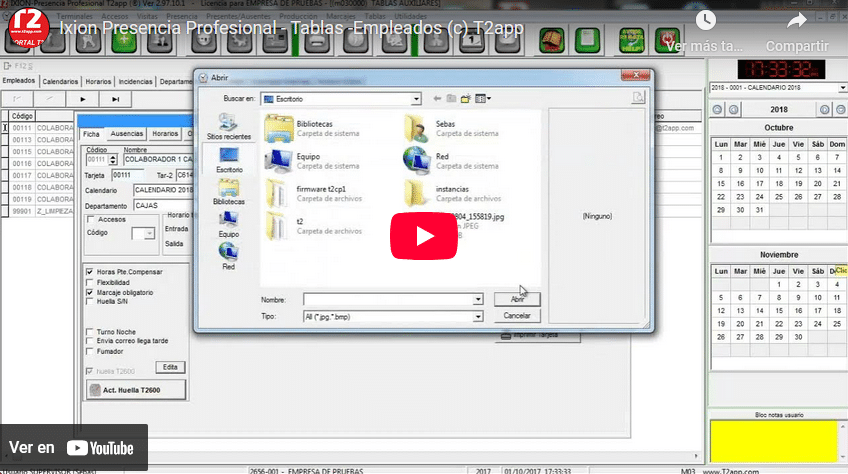Open the Ficha tab in the employee form
The image size is (848, 474).
(91, 134)
